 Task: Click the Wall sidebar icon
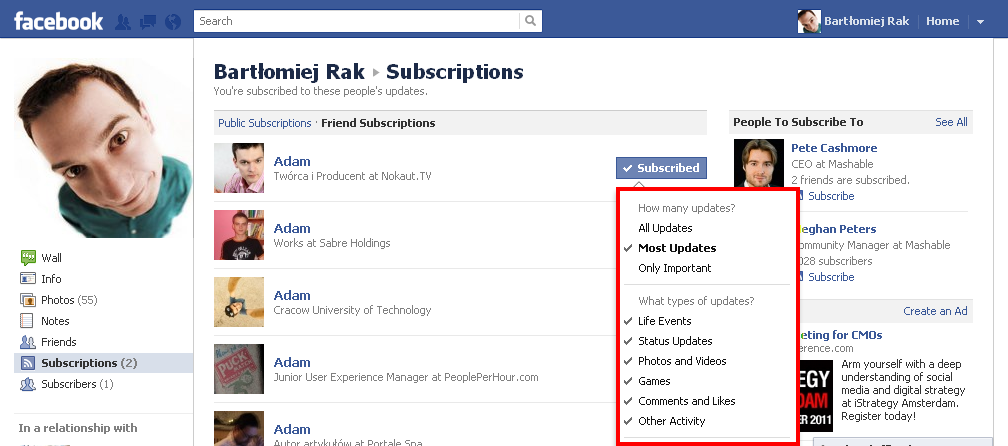(28, 258)
